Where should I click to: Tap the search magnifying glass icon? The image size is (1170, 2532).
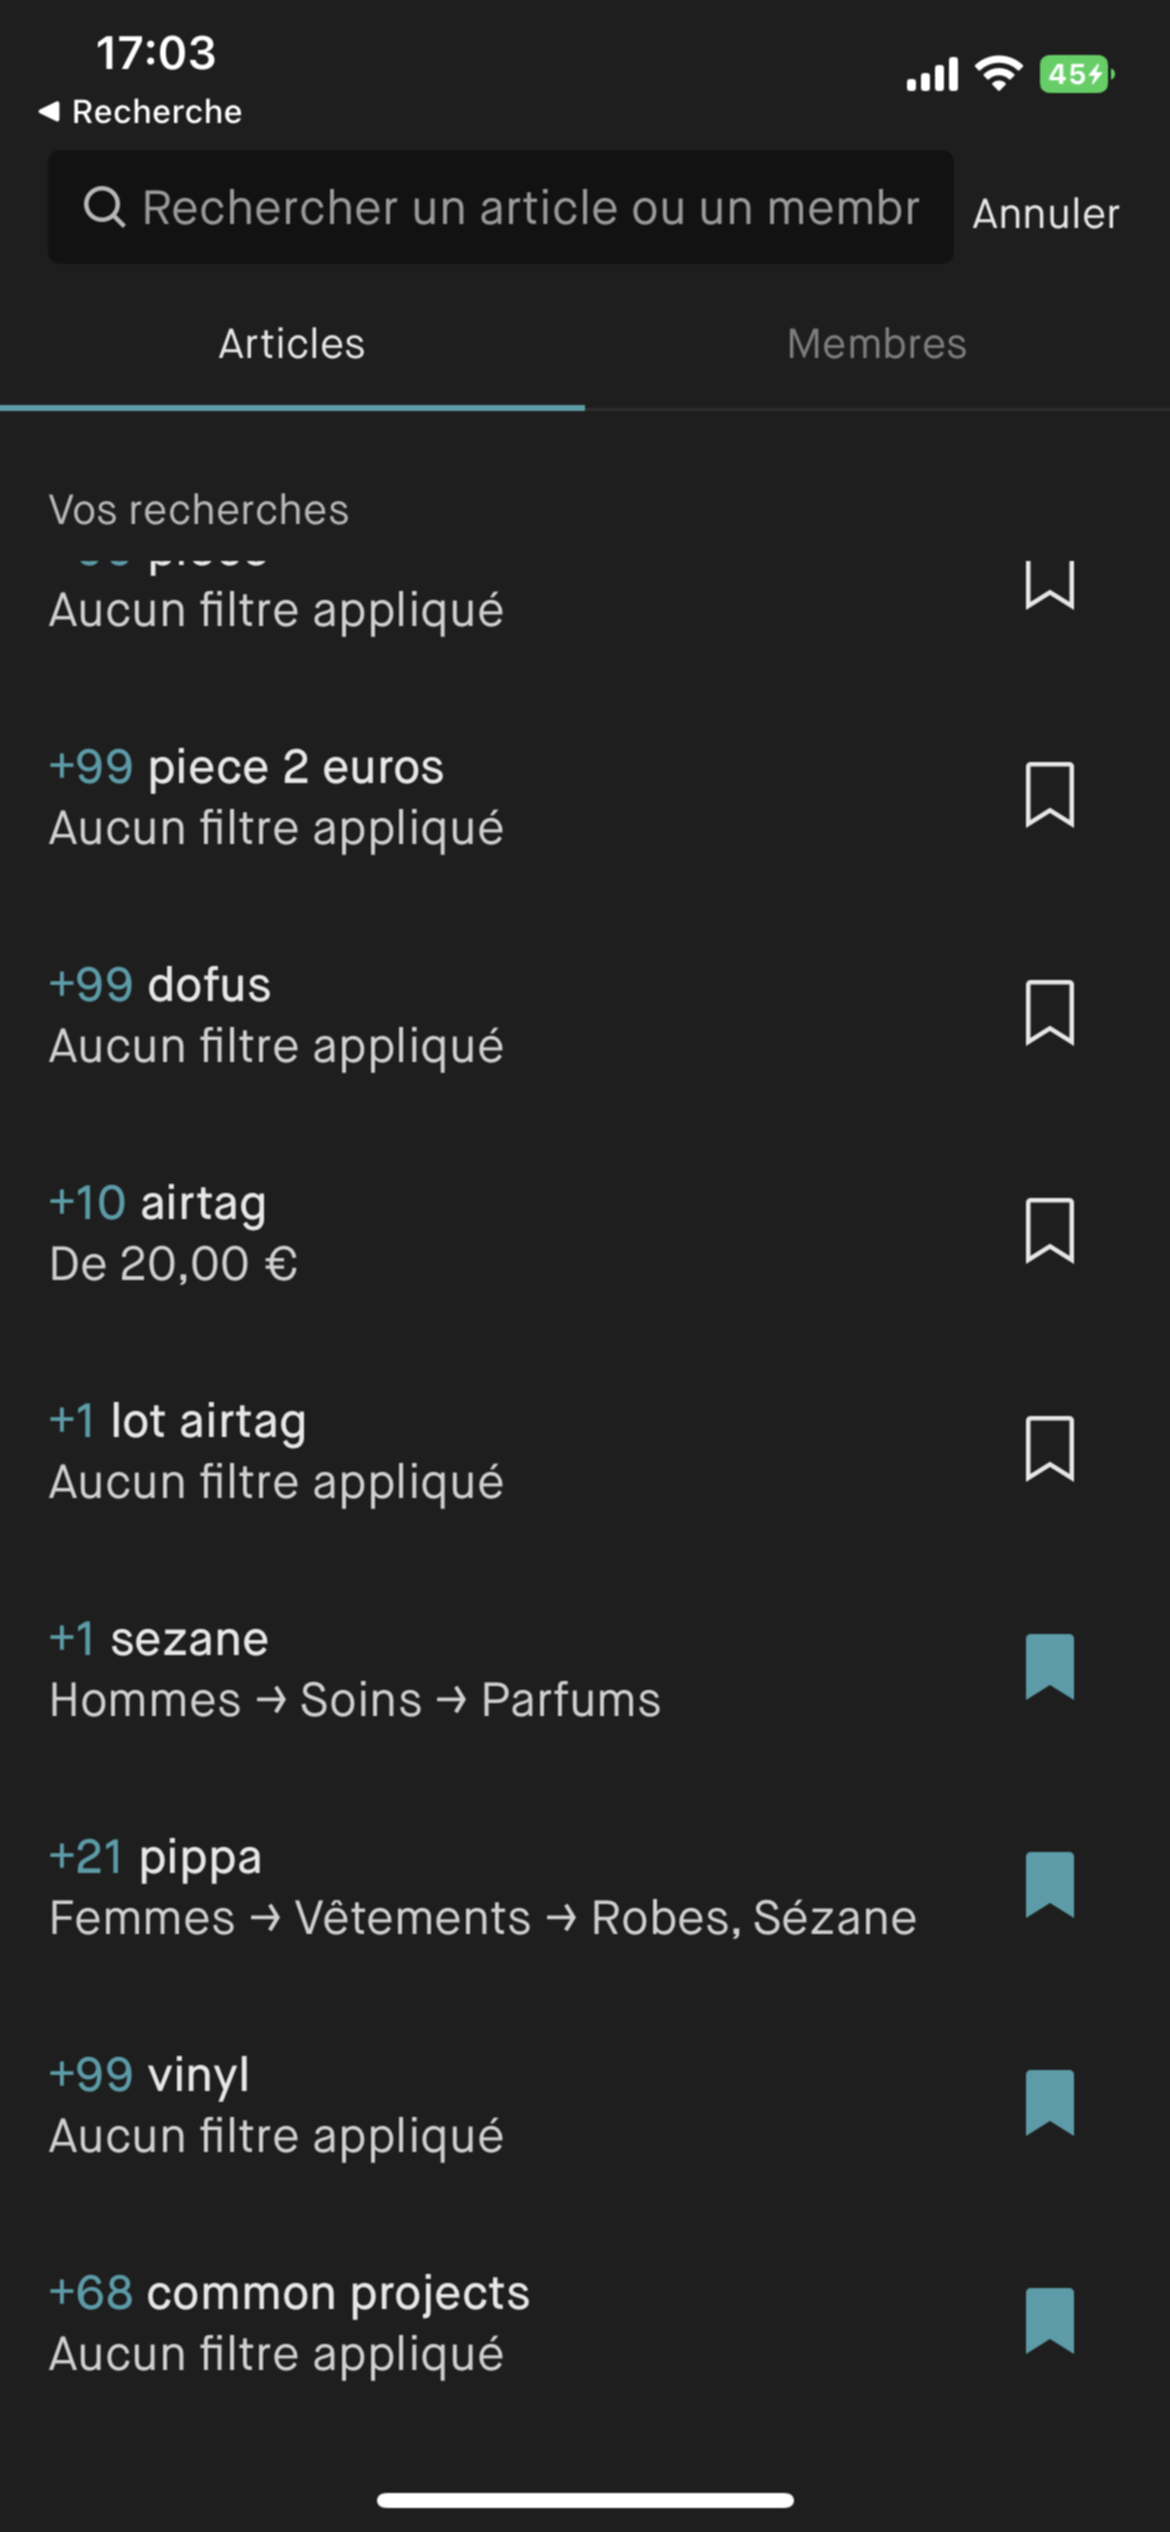coord(104,208)
